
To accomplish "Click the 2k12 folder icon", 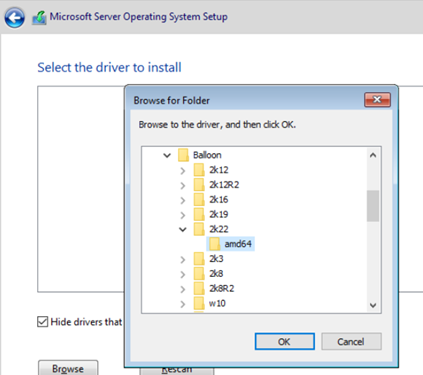I will tap(199, 170).
